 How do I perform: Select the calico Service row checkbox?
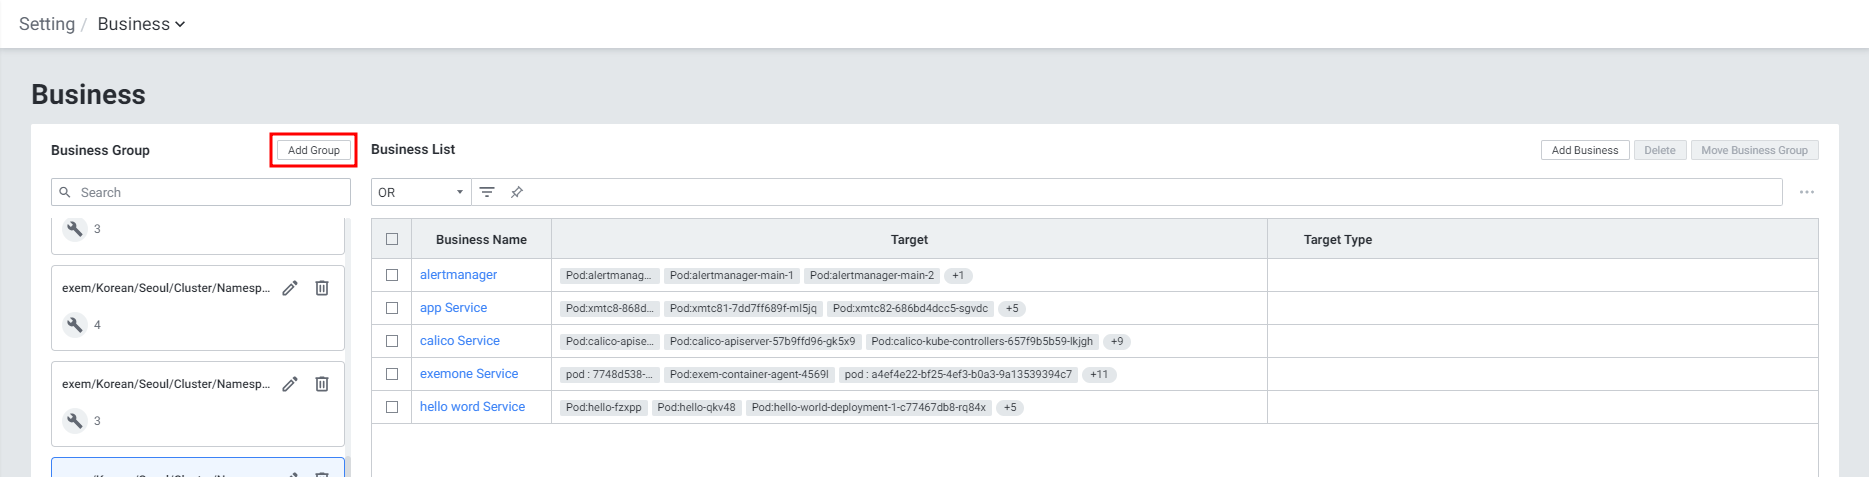coord(392,341)
